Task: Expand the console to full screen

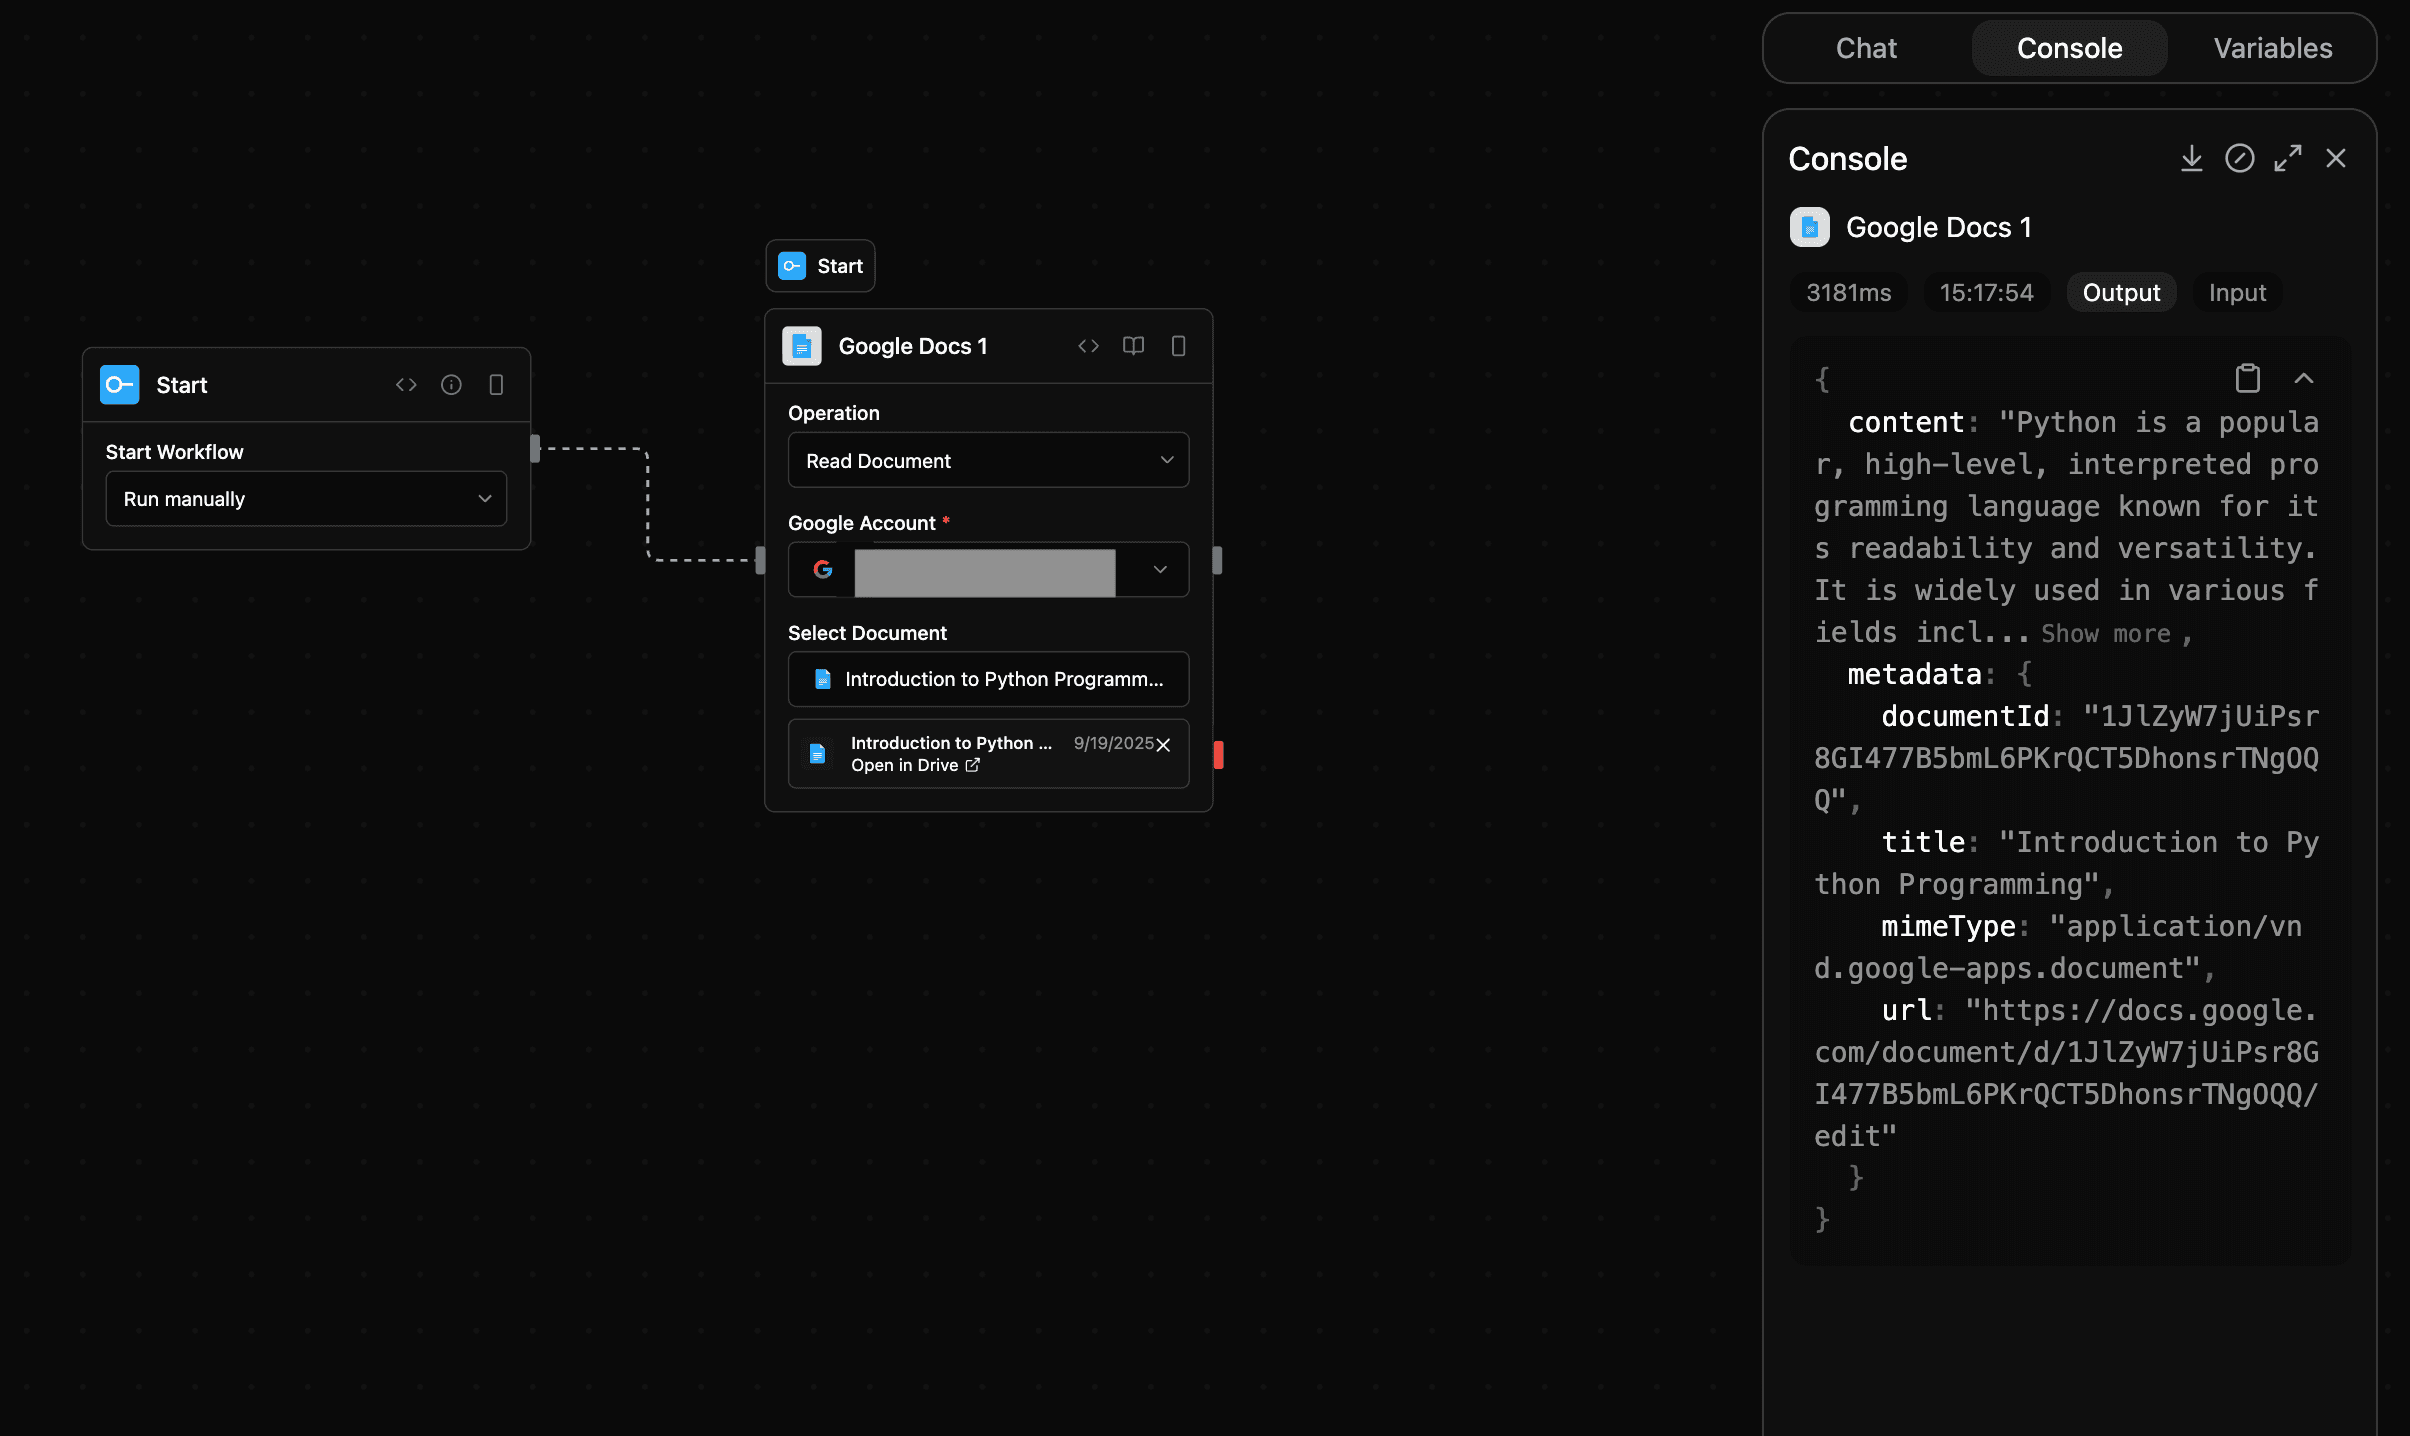Action: pyautogui.click(x=2288, y=158)
